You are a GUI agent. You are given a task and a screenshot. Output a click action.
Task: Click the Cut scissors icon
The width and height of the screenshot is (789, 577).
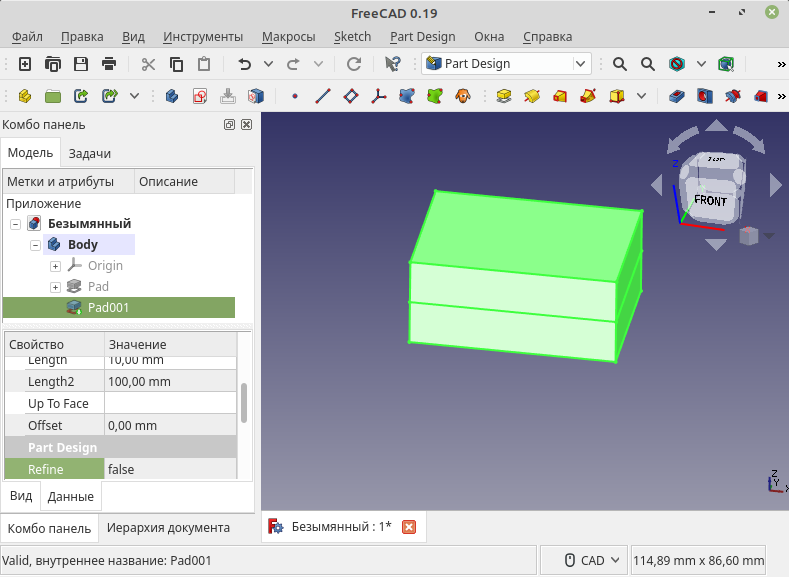click(x=148, y=64)
